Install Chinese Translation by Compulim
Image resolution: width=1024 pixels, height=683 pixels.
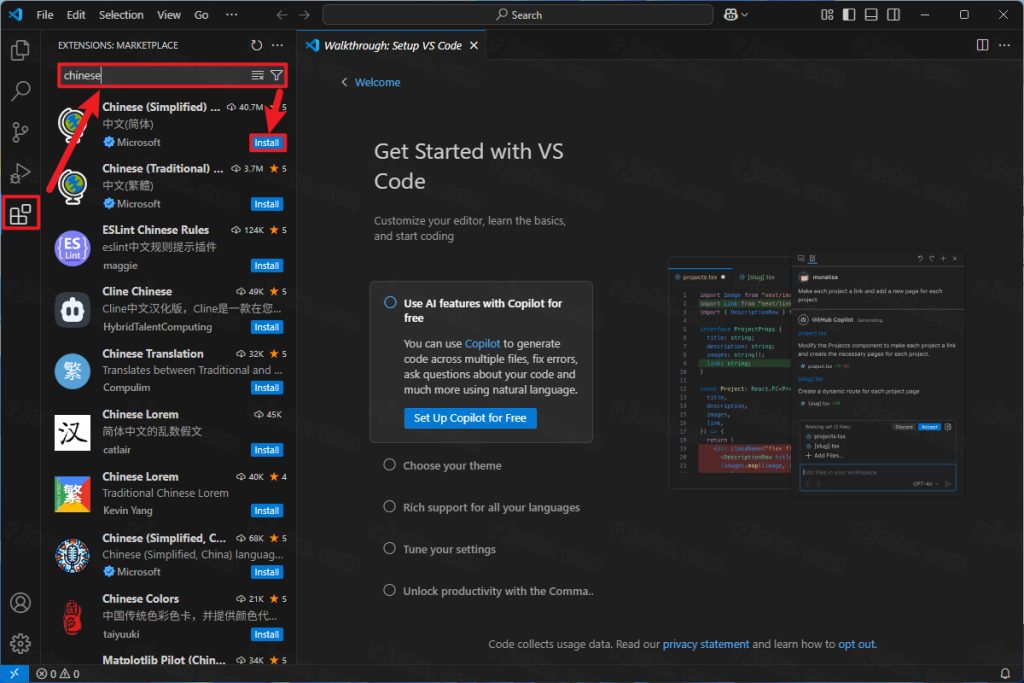(267, 388)
